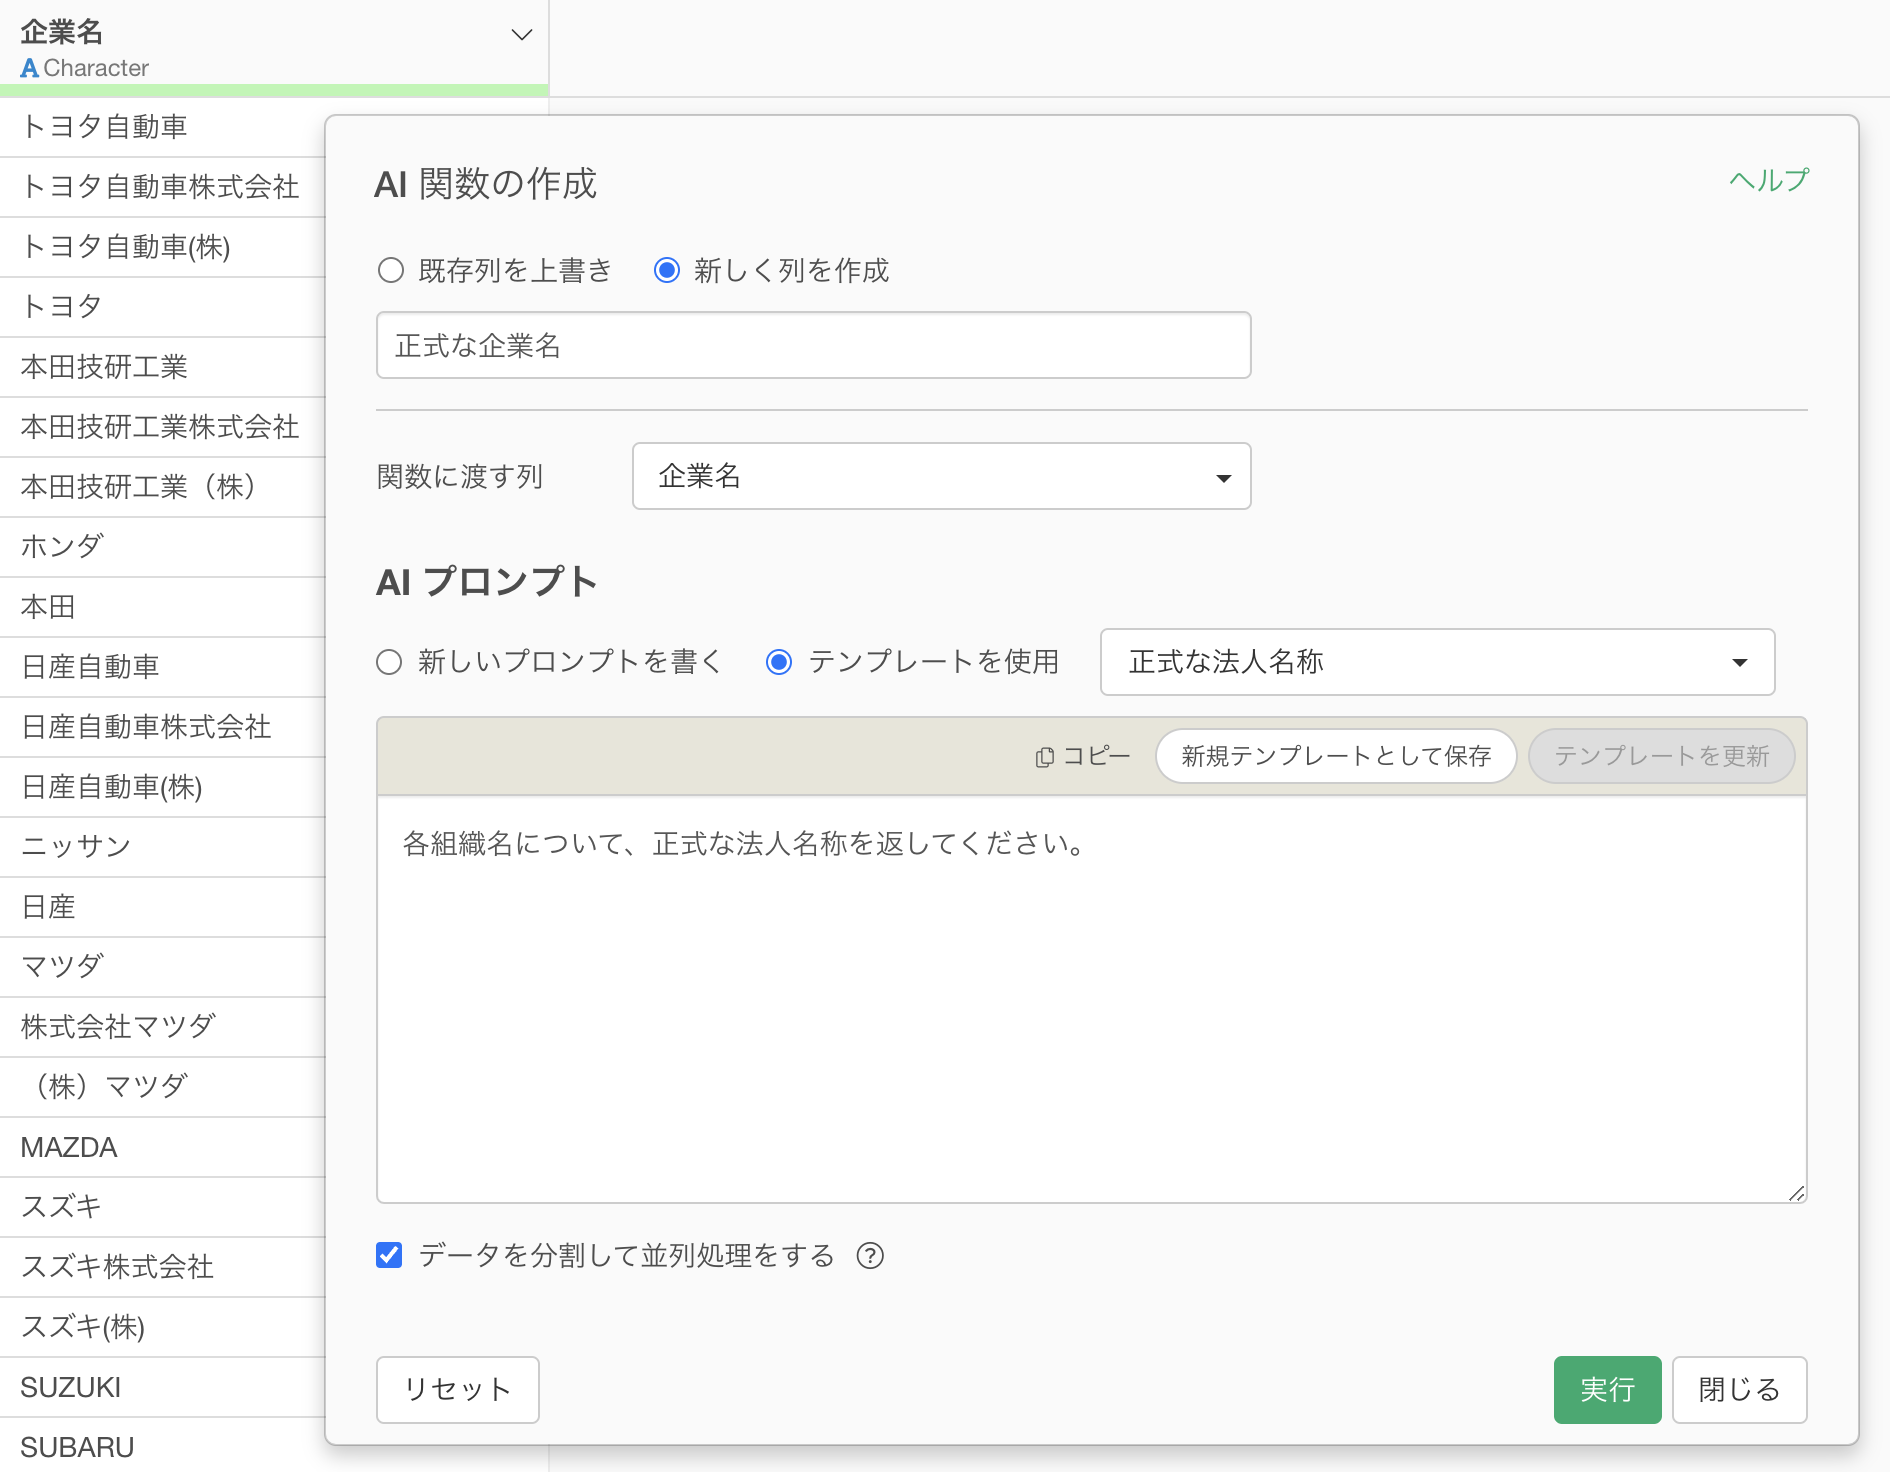Open the 関数に渡す列 dropdown
This screenshot has width=1890, height=1472.
tap(941, 477)
